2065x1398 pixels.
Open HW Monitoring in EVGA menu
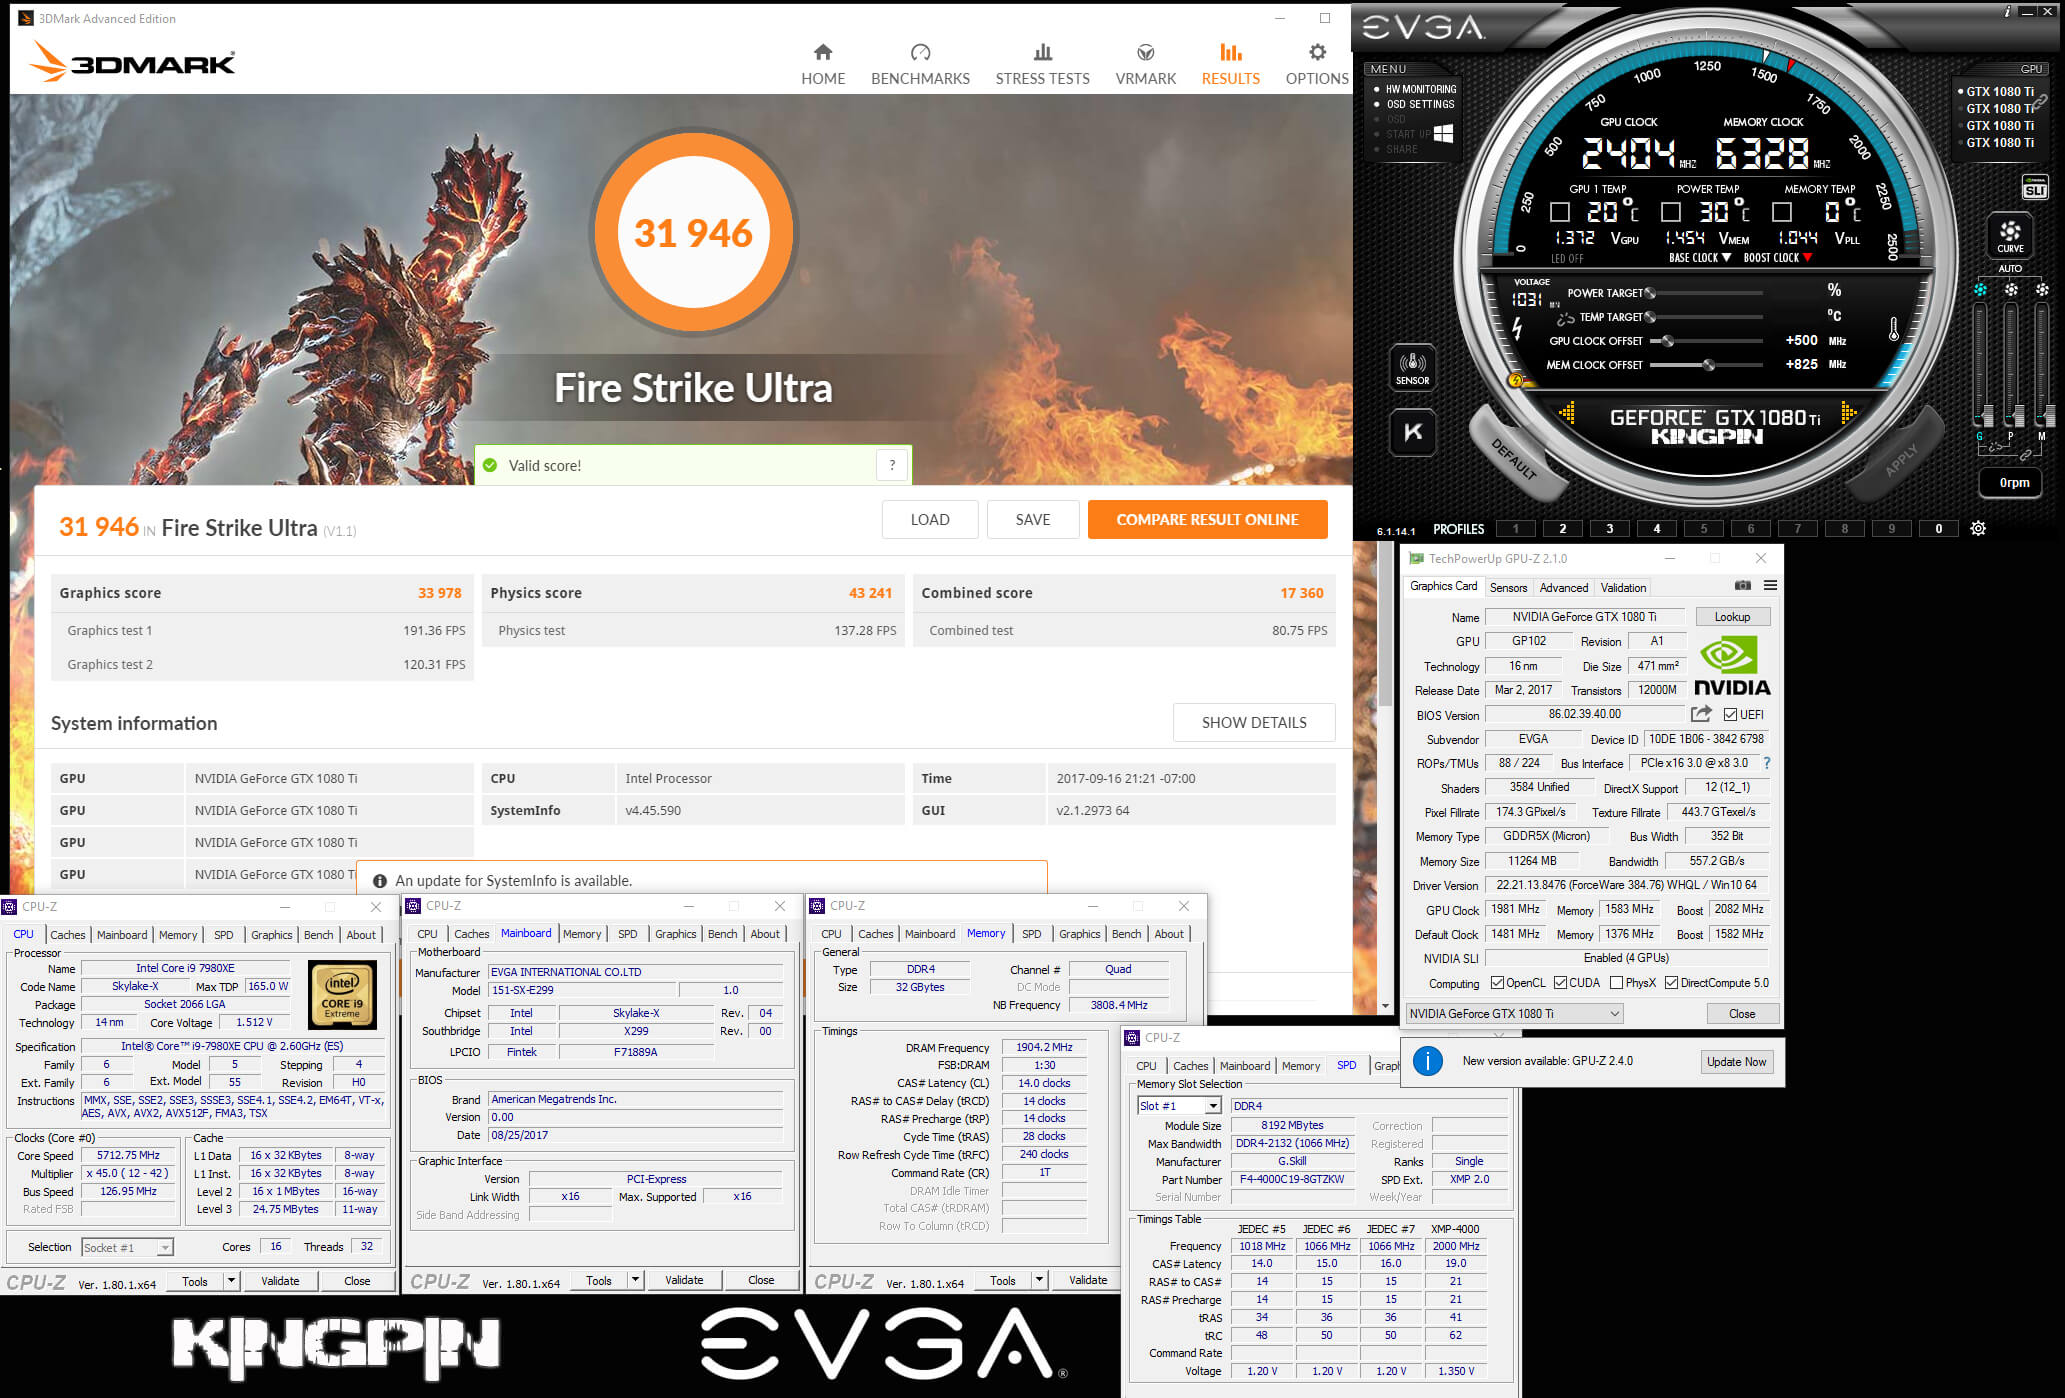pyautogui.click(x=1420, y=89)
